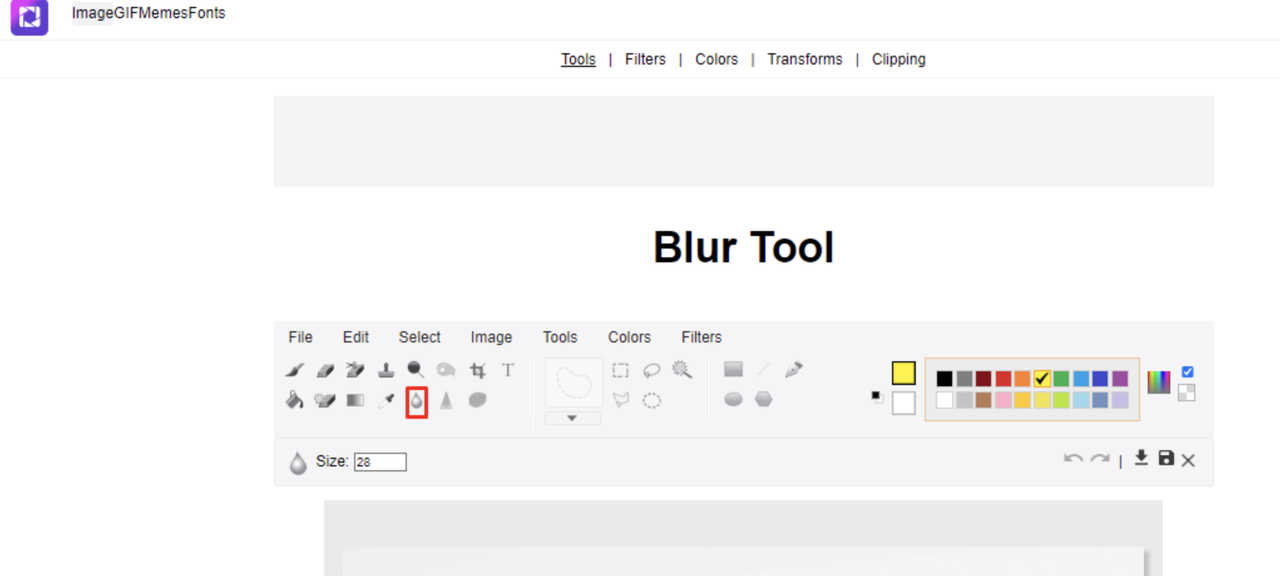Screen dimensions: 1280x576
Task: Close the editor with the X icon
Action: [1188, 460]
